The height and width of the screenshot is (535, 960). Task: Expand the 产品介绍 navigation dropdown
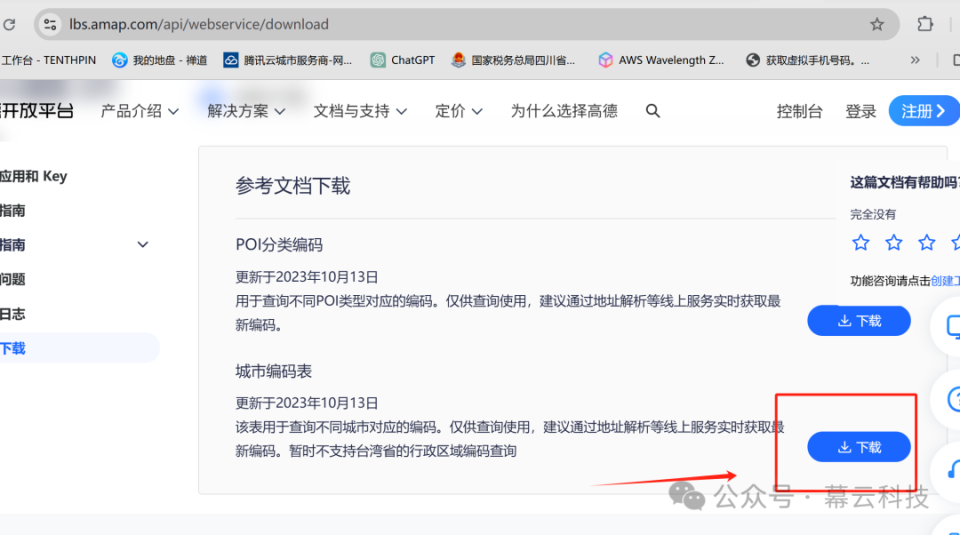(x=140, y=111)
